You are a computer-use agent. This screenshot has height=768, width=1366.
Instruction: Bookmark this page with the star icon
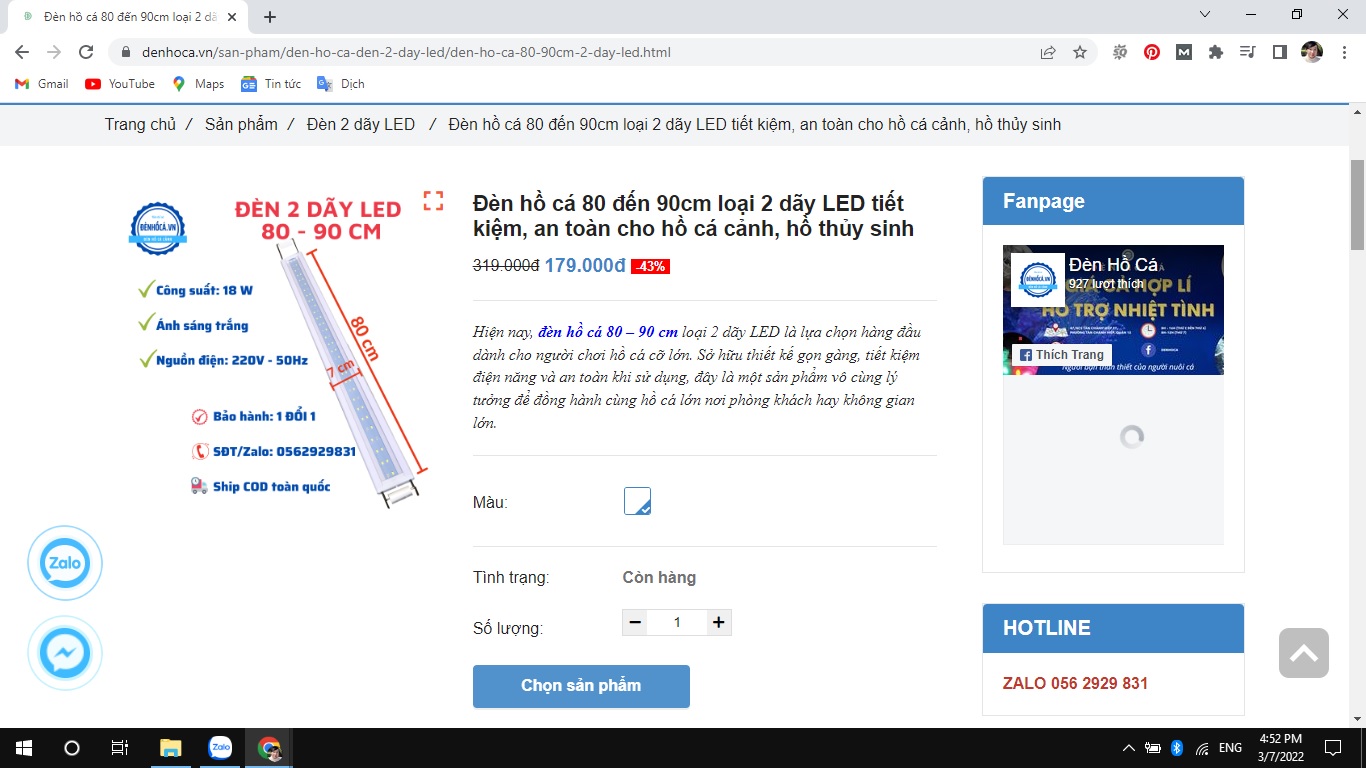(1080, 52)
